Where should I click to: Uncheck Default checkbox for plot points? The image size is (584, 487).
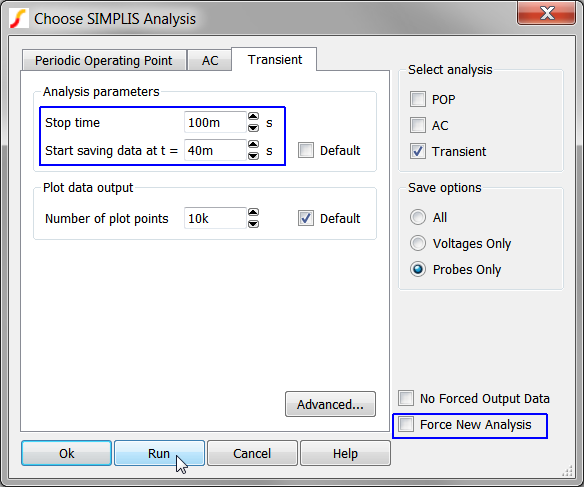306,218
